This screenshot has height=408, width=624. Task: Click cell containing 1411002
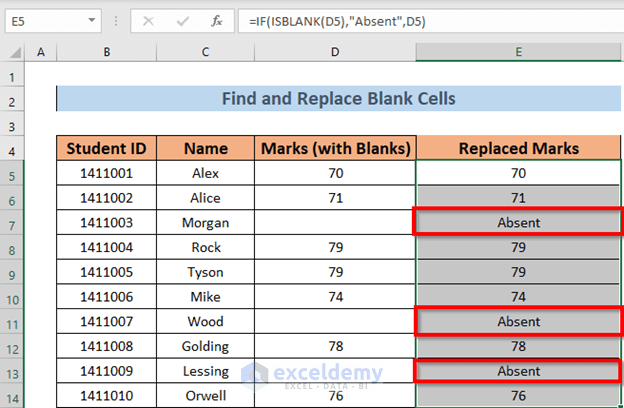tap(106, 198)
